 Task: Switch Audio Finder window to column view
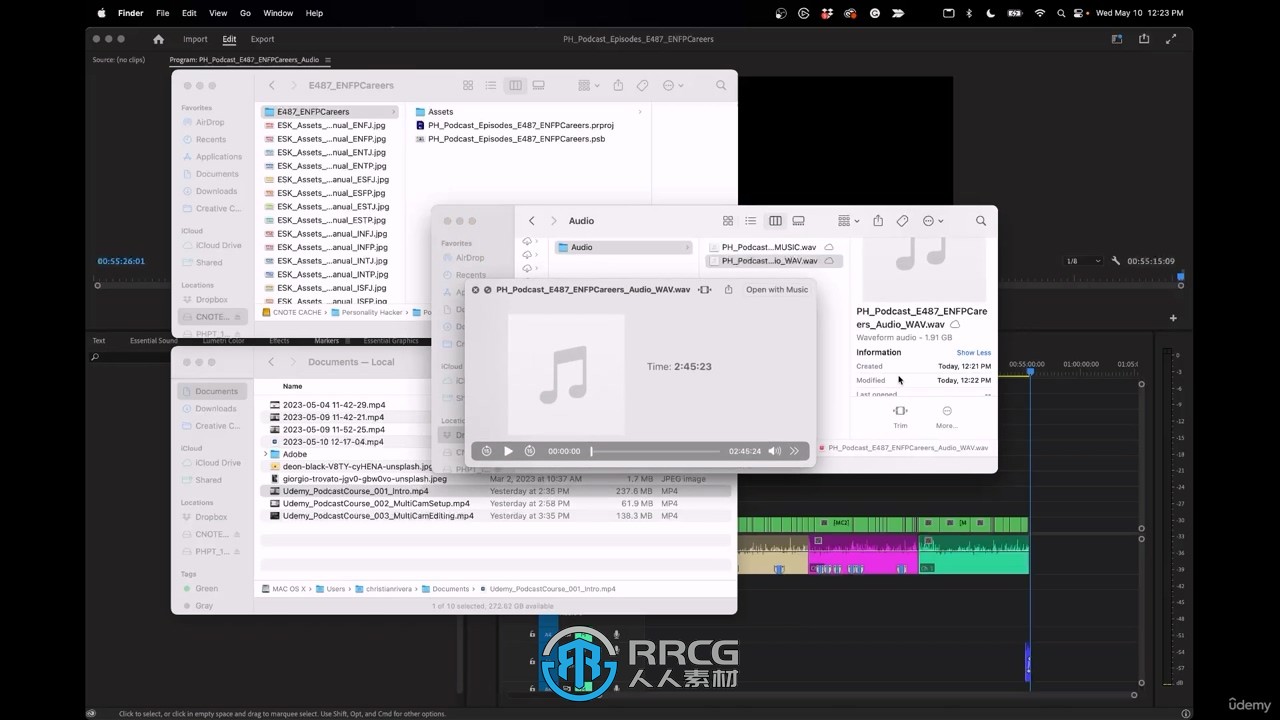point(775,221)
